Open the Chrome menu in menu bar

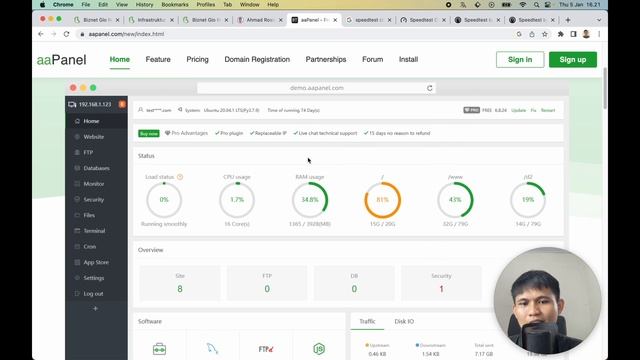63,4
